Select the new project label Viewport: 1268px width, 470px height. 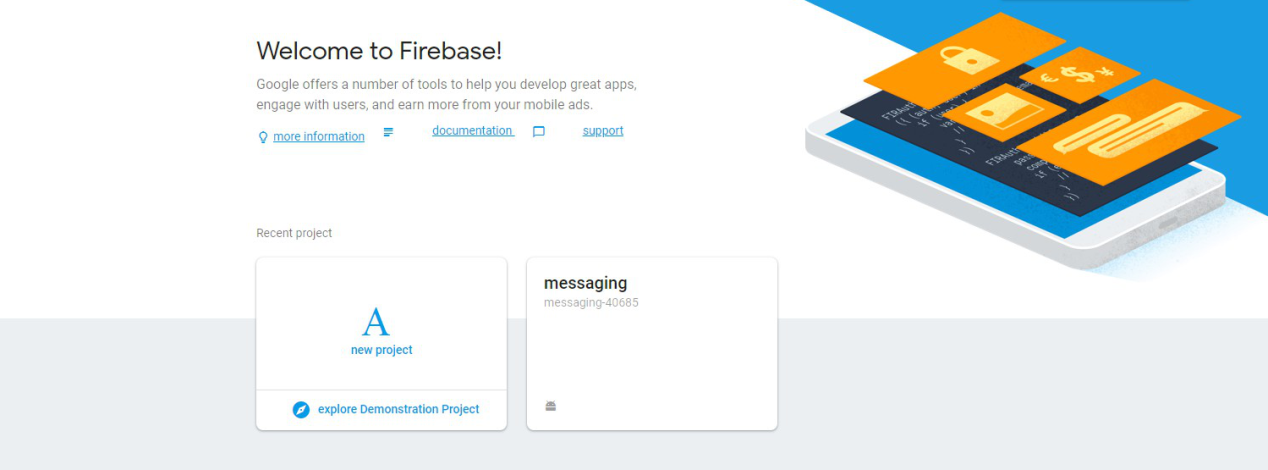point(381,350)
